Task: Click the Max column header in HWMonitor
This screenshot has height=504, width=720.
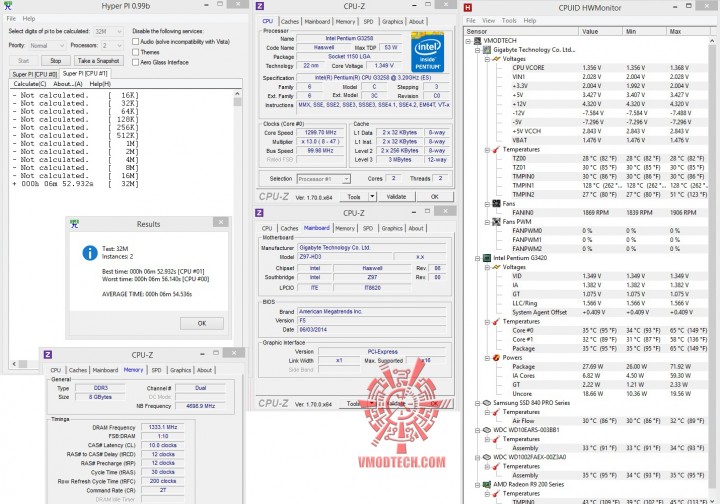Action: (688, 31)
